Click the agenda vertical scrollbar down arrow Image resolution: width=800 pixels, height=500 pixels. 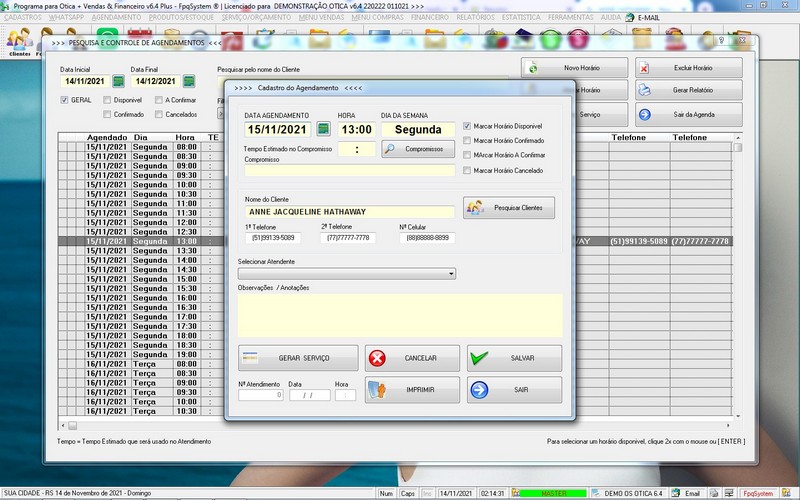[x=737, y=416]
